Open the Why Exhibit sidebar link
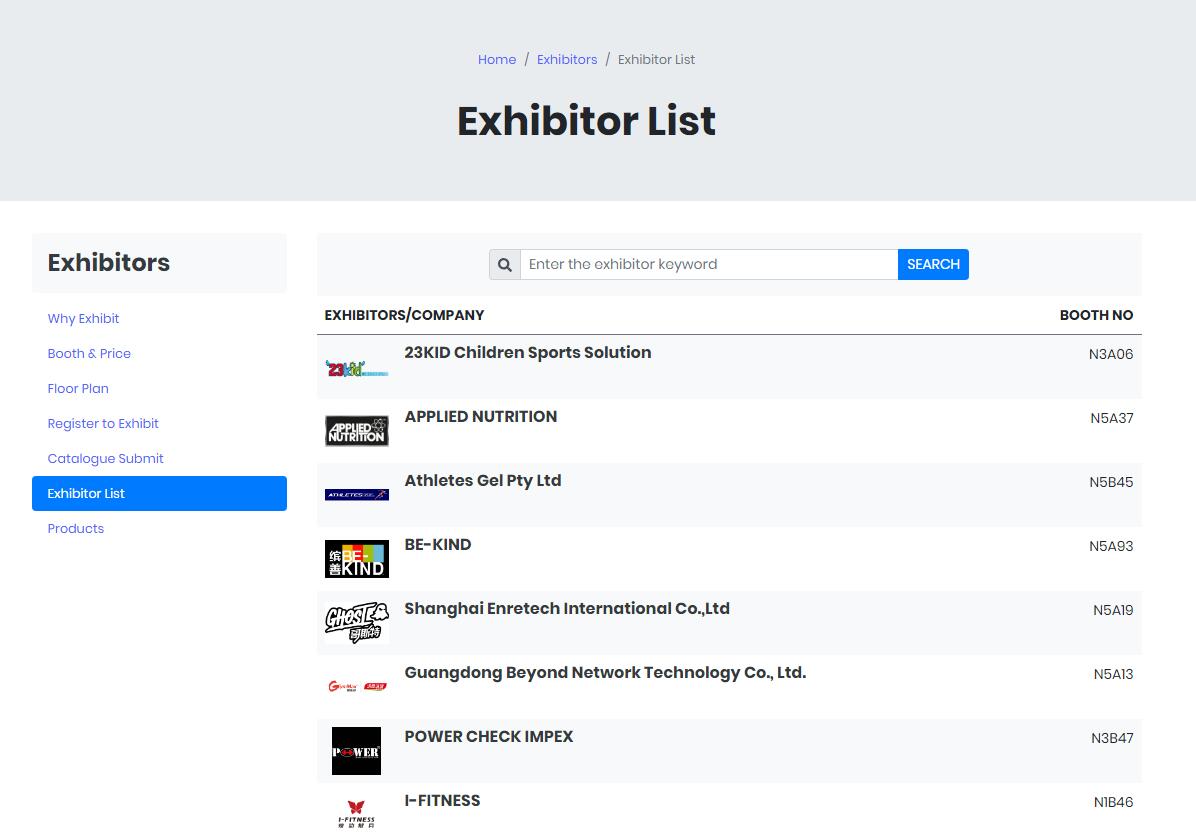This screenshot has height=838, width=1196. click(x=83, y=319)
